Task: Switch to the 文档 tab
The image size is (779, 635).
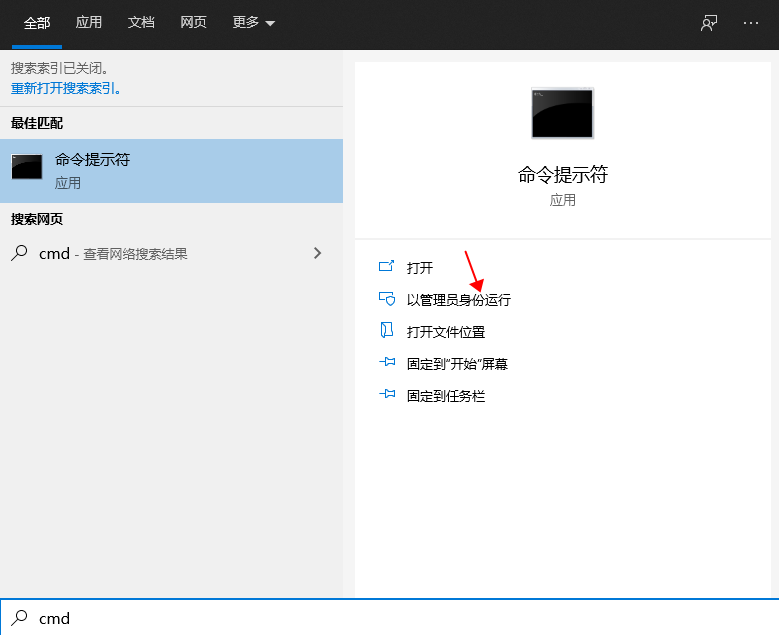Action: (x=141, y=22)
